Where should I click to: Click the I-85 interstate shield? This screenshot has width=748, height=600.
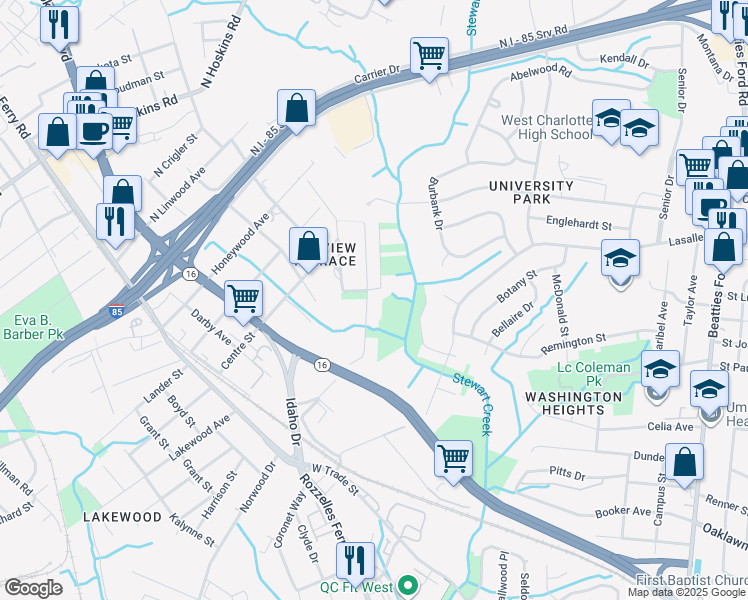[x=116, y=310]
